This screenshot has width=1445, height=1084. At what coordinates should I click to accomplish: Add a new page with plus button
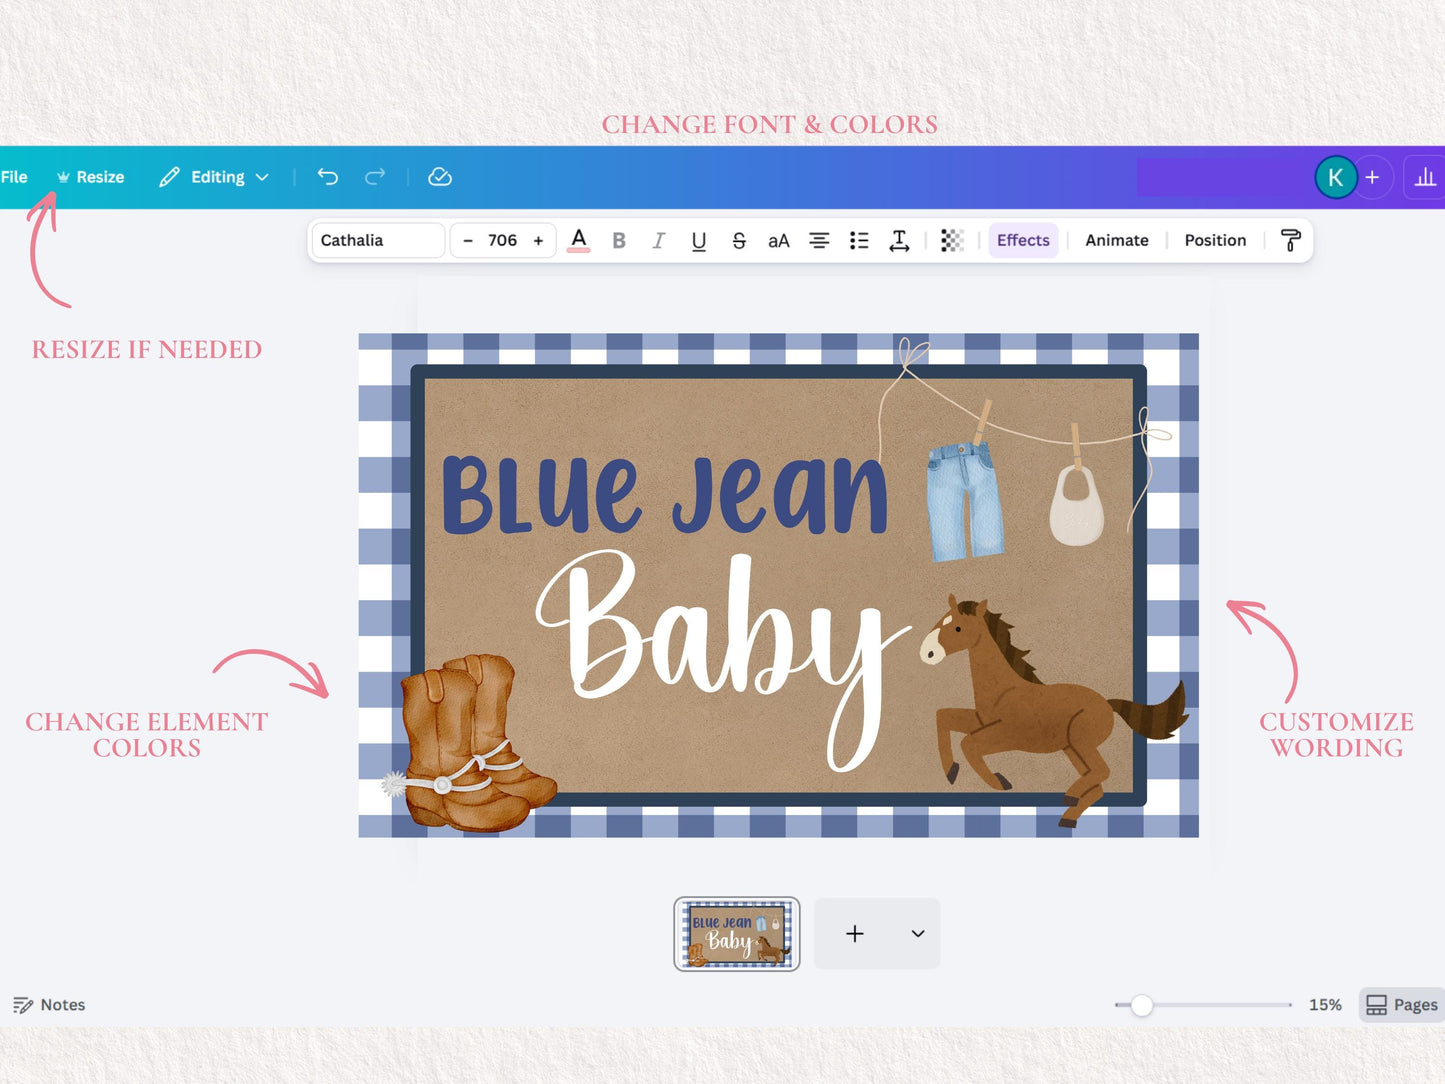pos(855,934)
